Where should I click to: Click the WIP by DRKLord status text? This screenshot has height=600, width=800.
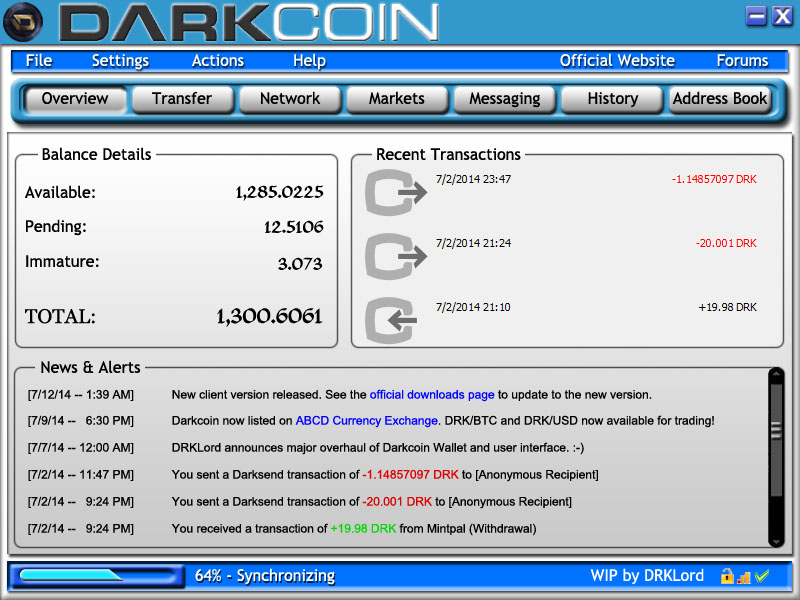[x=647, y=576]
